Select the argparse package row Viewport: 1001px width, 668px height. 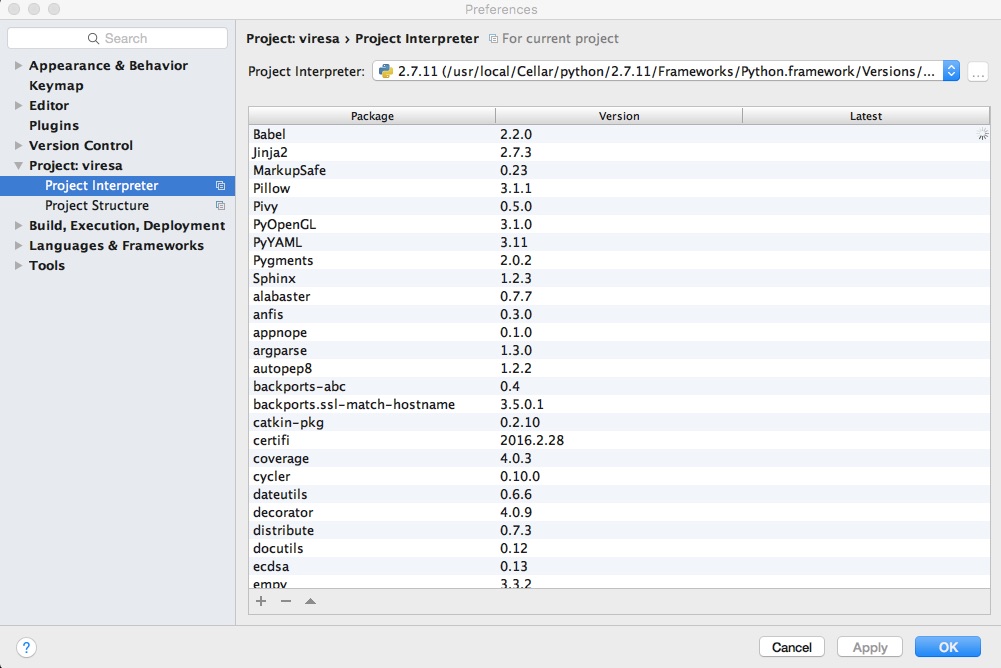(619, 351)
